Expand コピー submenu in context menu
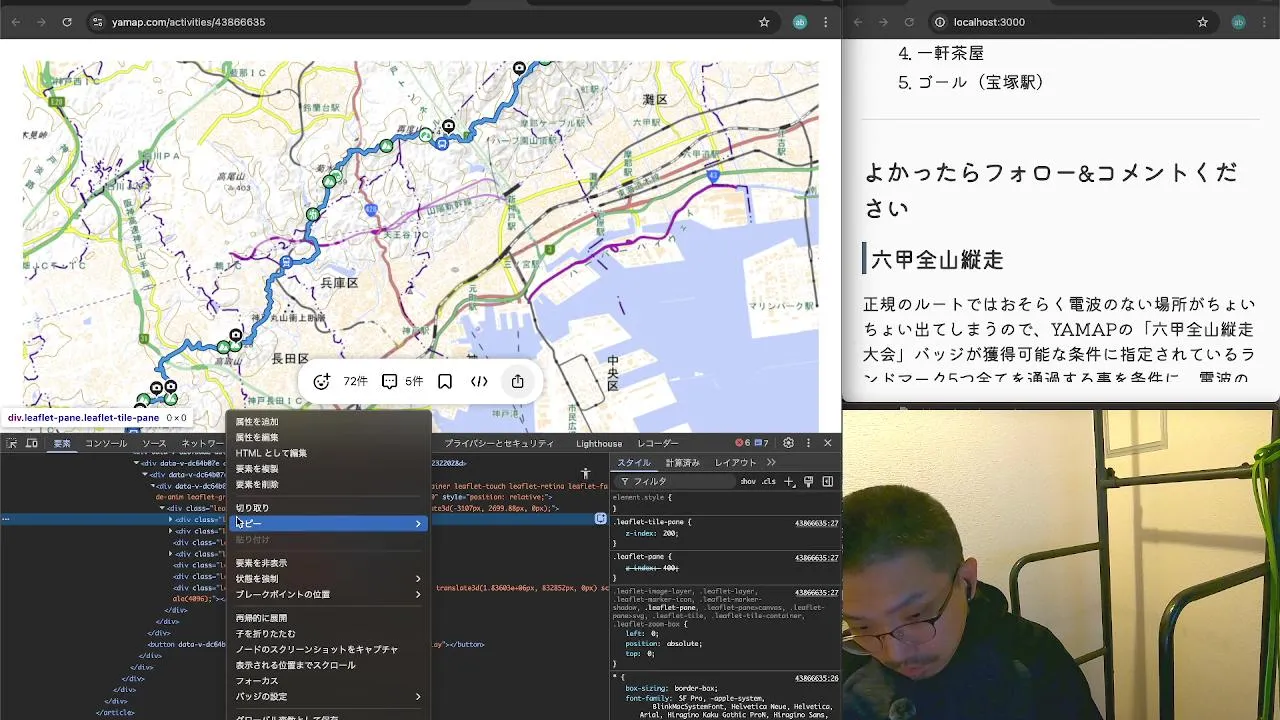Viewport: 1280px width, 720px height. click(329, 523)
